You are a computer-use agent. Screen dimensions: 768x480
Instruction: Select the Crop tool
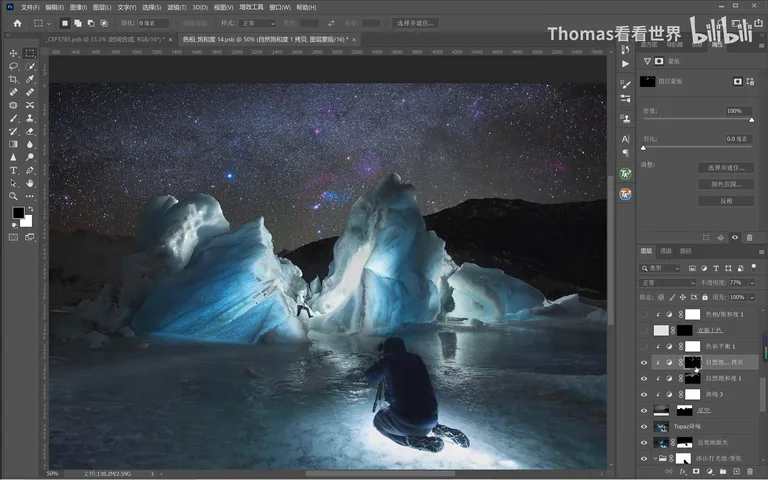pos(13,79)
